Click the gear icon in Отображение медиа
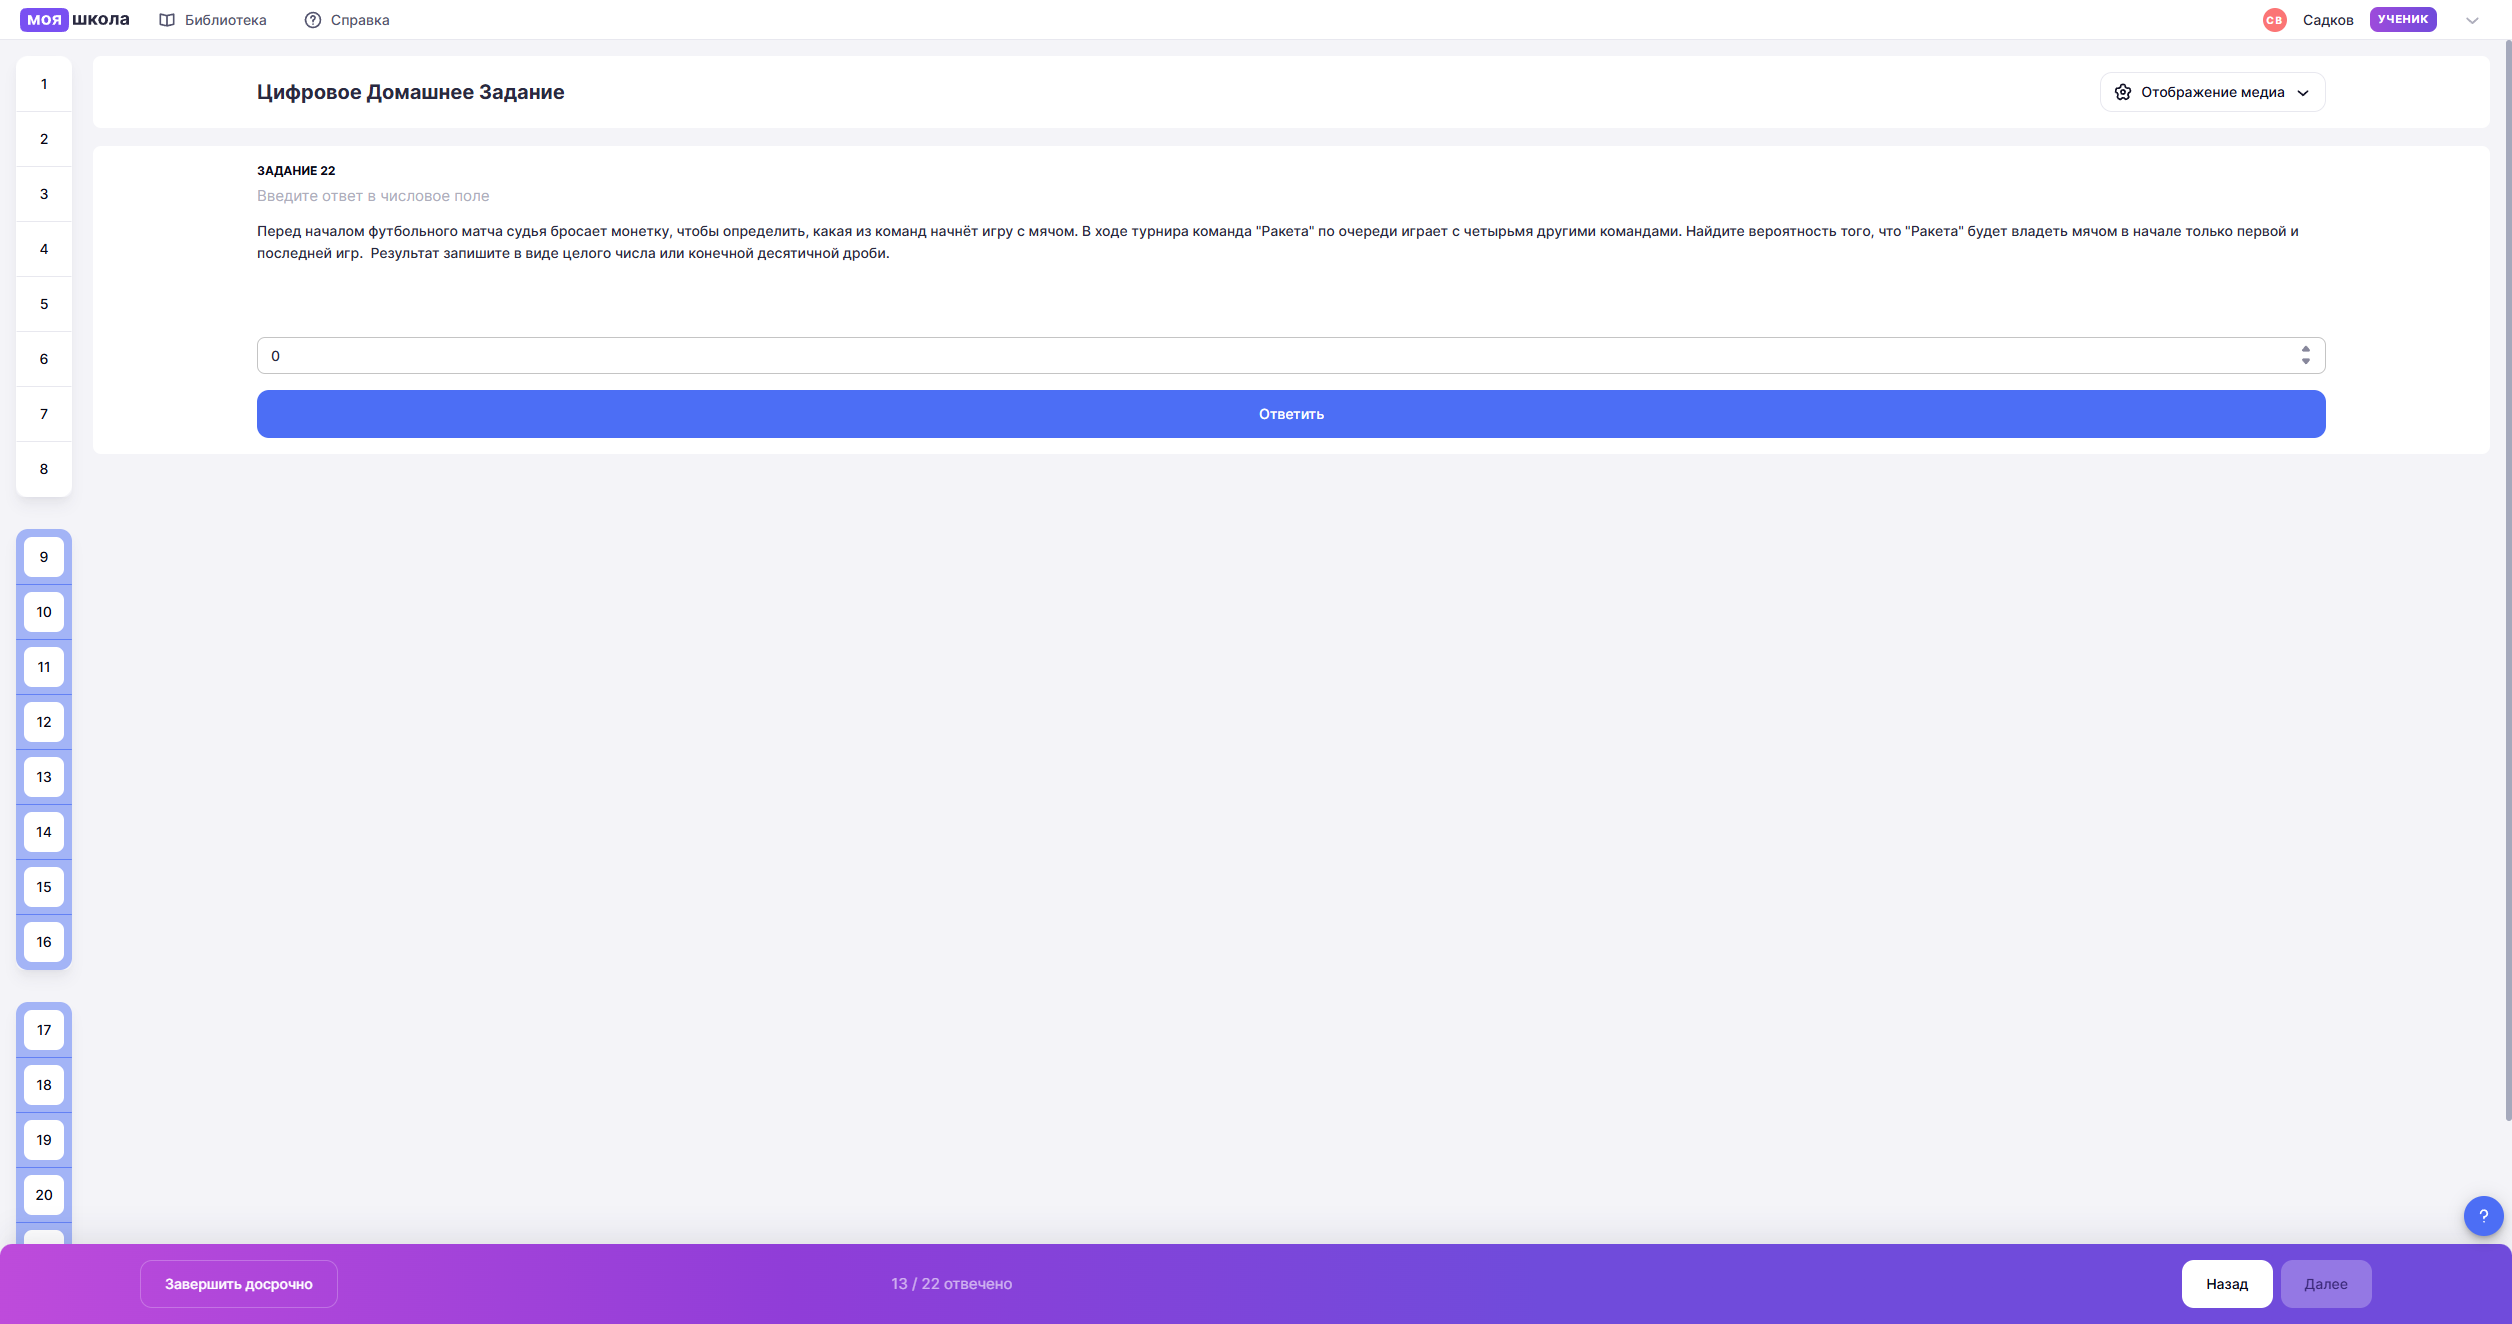The height and width of the screenshot is (1324, 2512). (2122, 92)
